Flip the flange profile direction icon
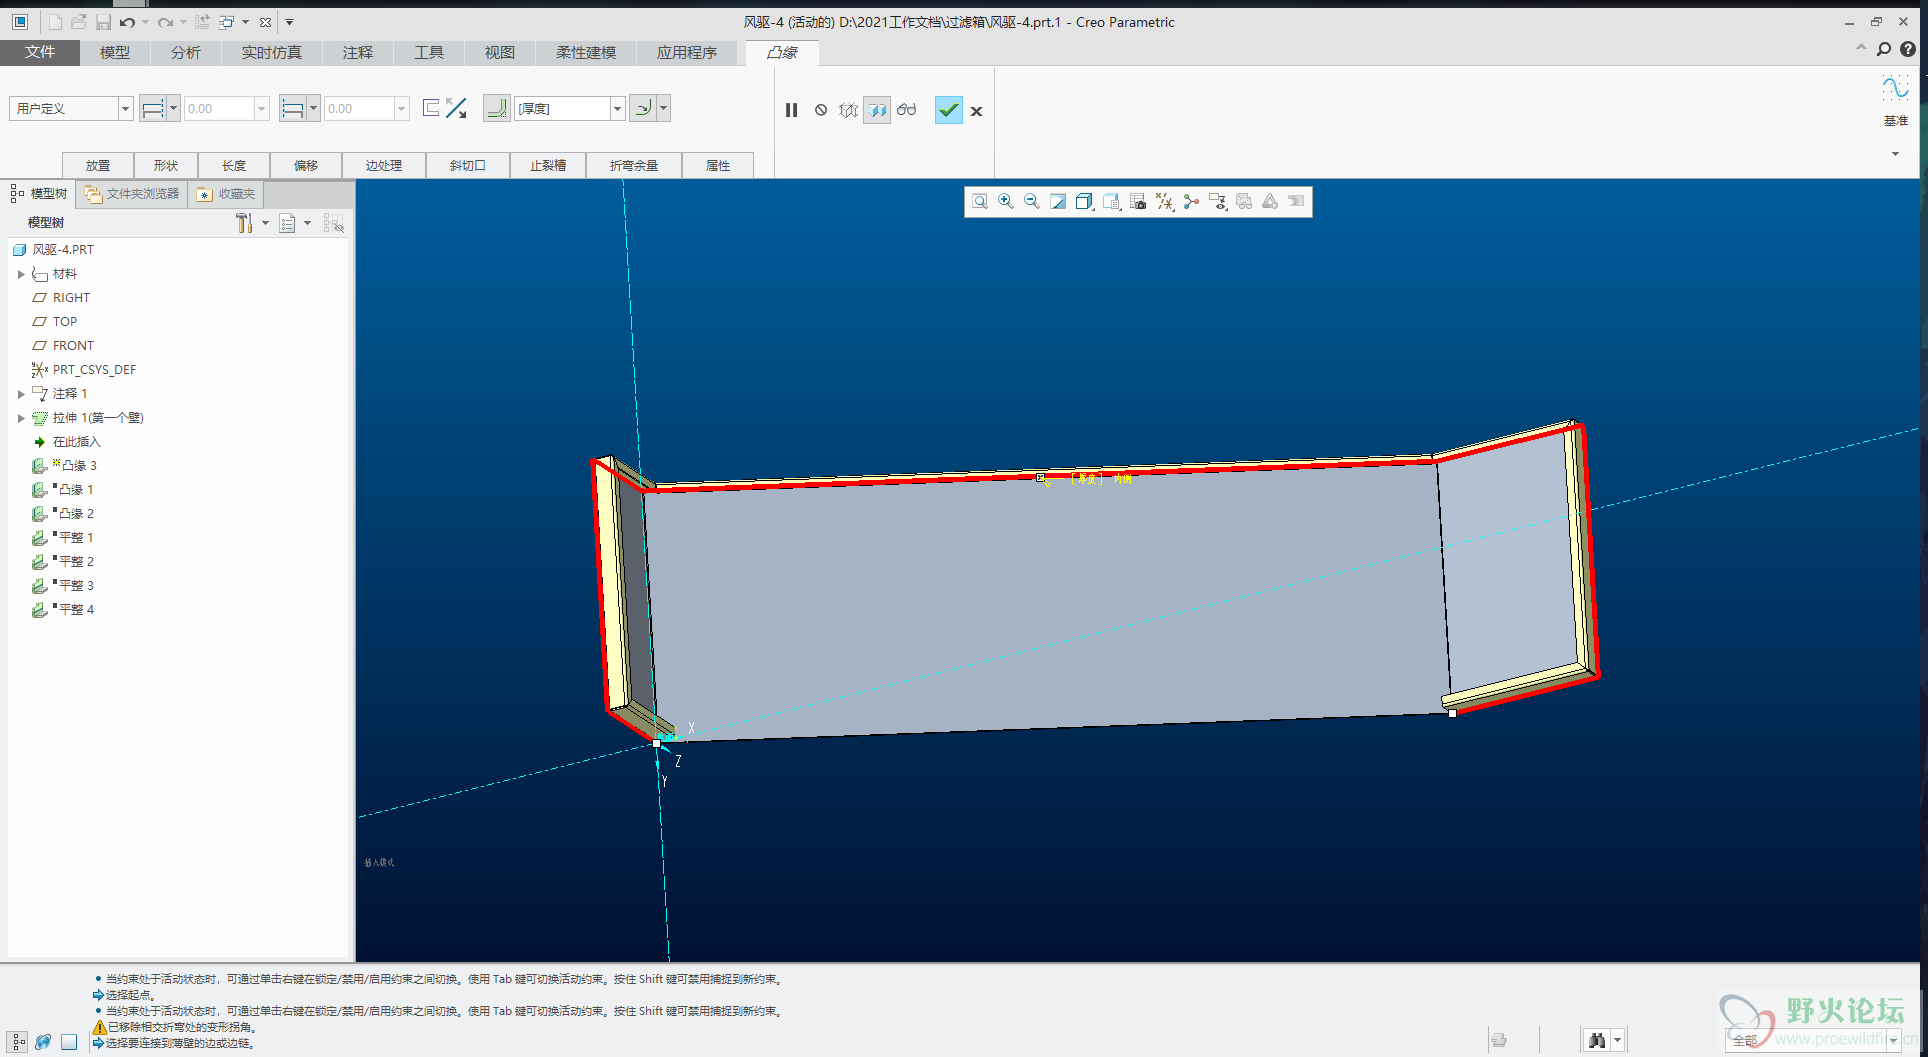This screenshot has width=1928, height=1057. (x=431, y=108)
